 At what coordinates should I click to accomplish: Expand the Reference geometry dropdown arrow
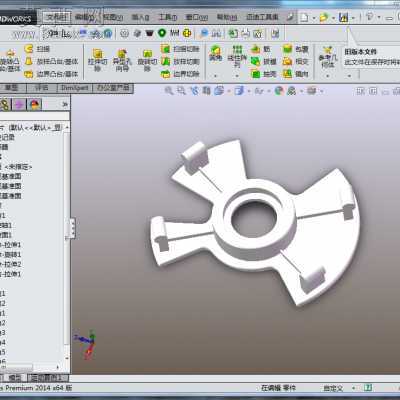328,76
